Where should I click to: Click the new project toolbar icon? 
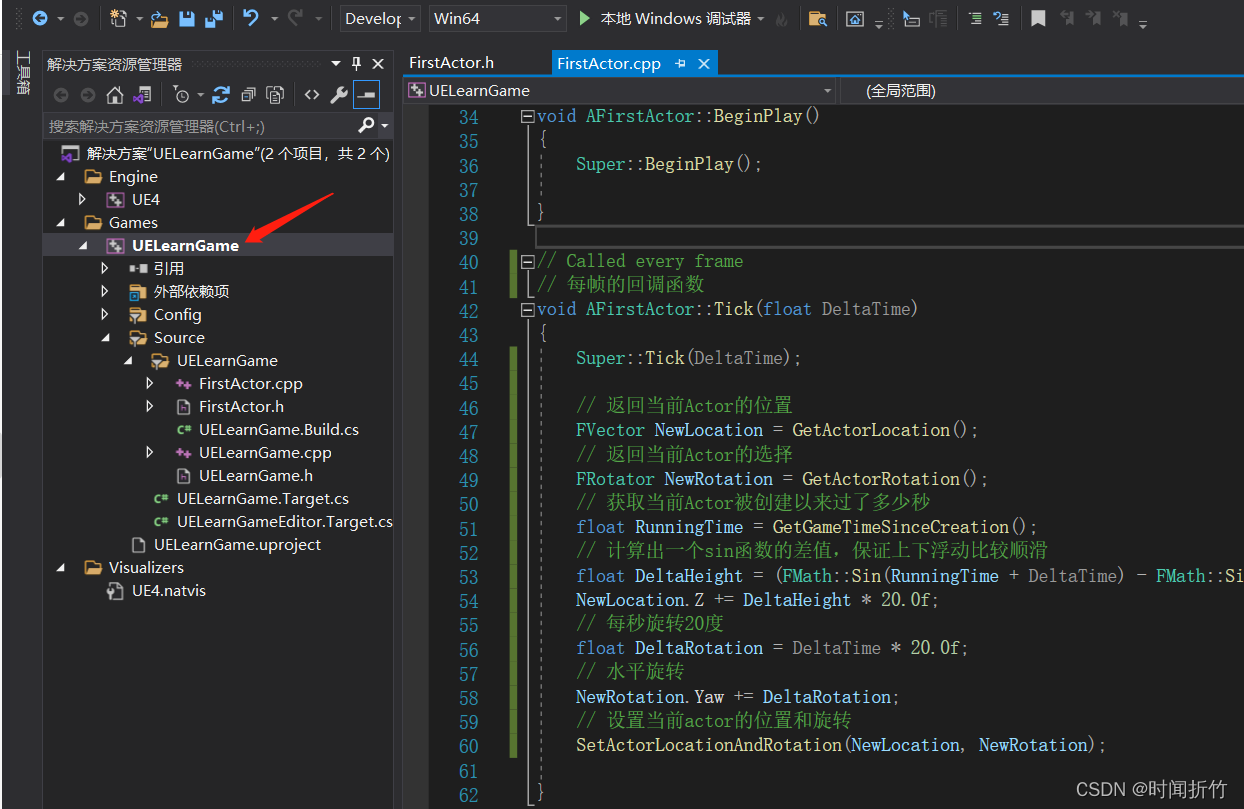point(118,18)
